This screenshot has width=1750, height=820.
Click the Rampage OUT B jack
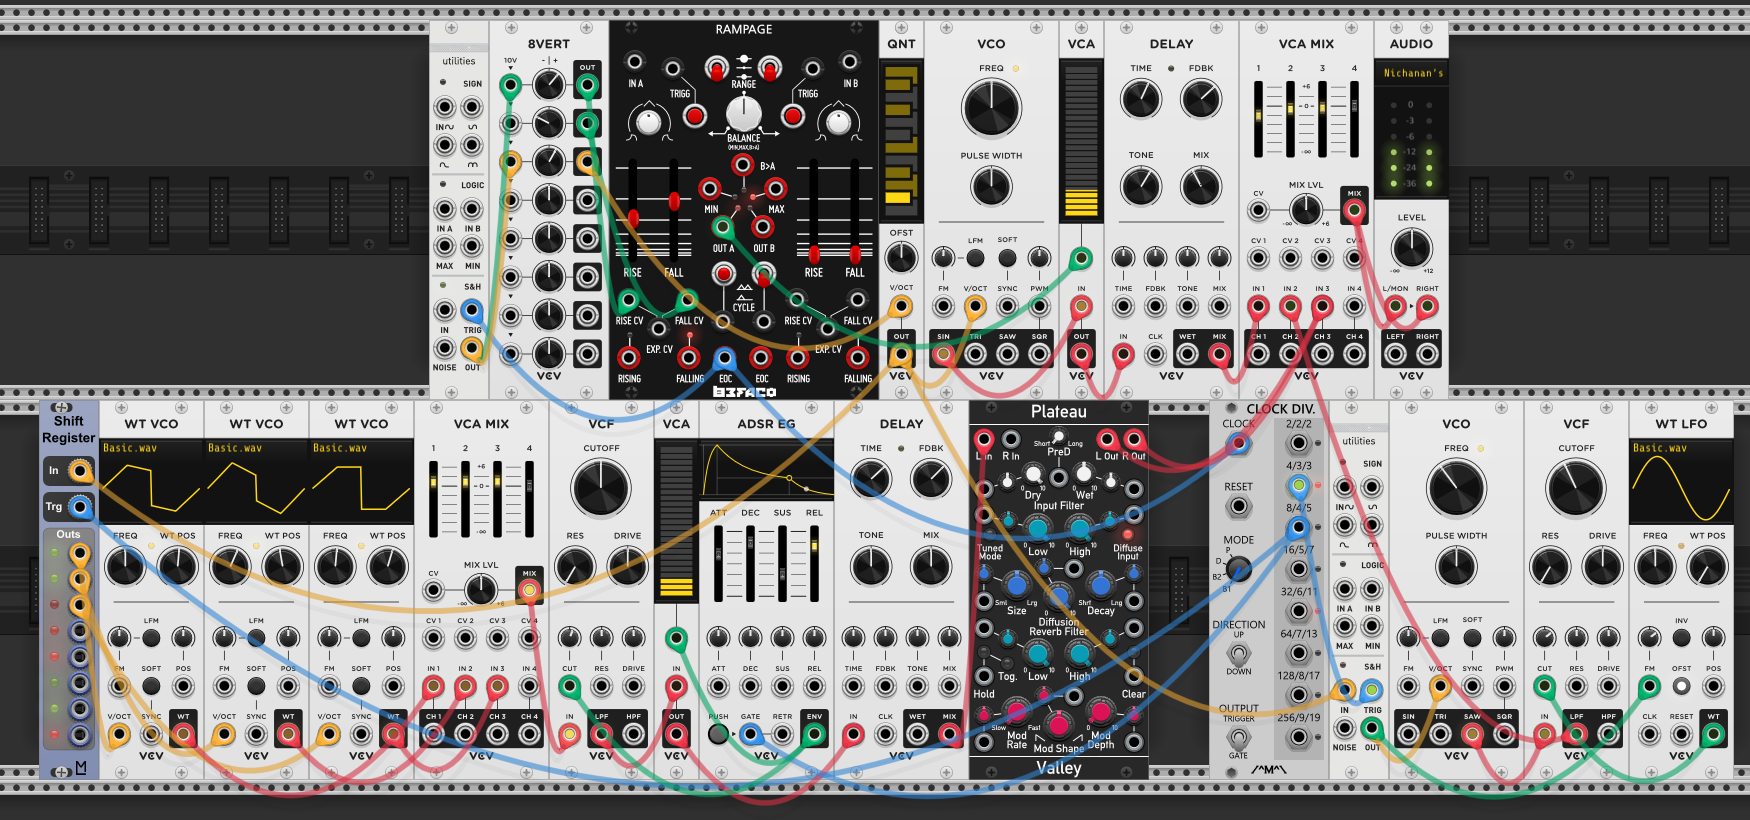pyautogui.click(x=763, y=227)
